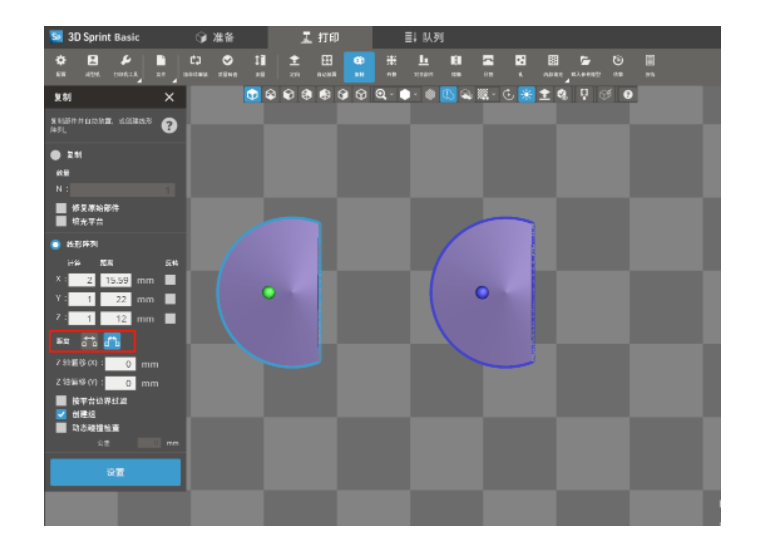This screenshot has width=765, height=546.
Task: Toggle the reverse checkbox for X axis
Action: 170,280
